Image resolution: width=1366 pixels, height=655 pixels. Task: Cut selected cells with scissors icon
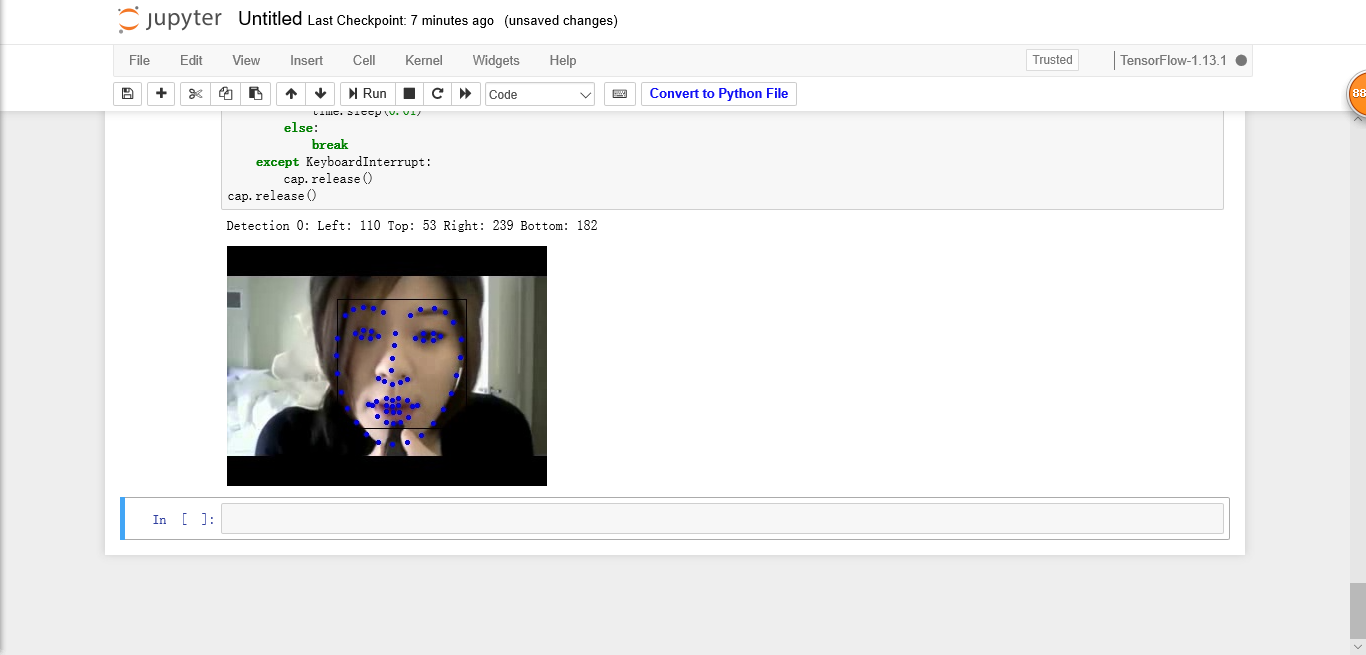point(195,93)
